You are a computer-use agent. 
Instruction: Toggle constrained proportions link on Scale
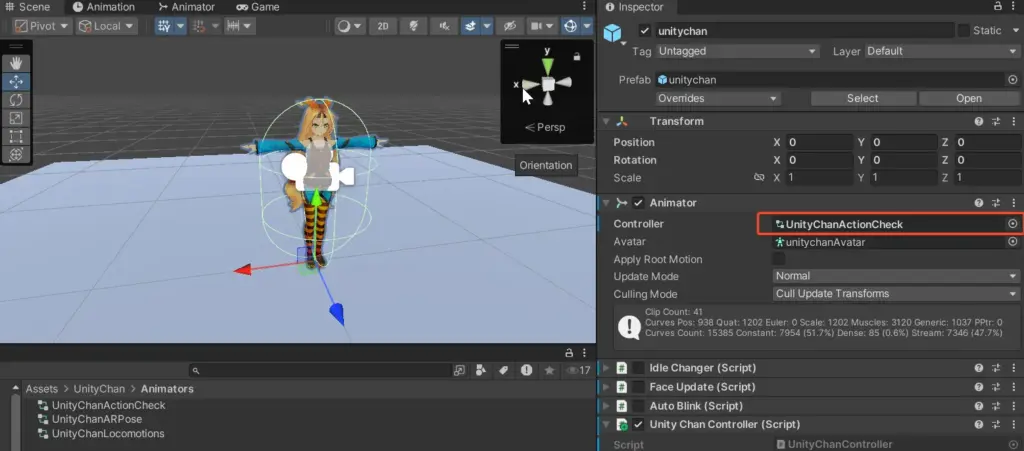coord(759,178)
